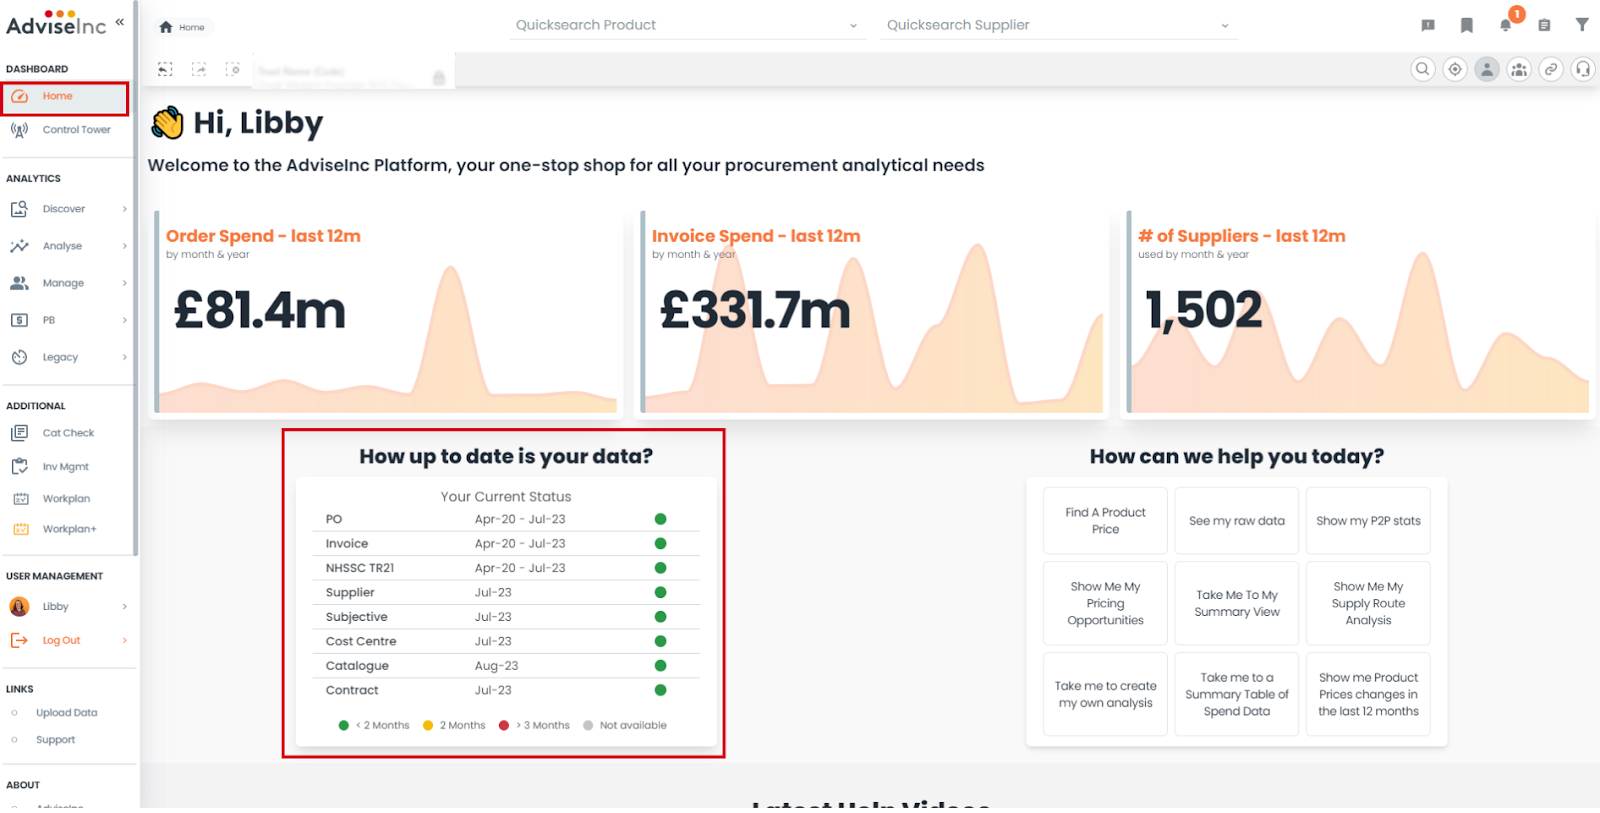Choose Show Me My Pricing Opportunities
Image resolution: width=1600 pixels, height=813 pixels.
coord(1105,603)
